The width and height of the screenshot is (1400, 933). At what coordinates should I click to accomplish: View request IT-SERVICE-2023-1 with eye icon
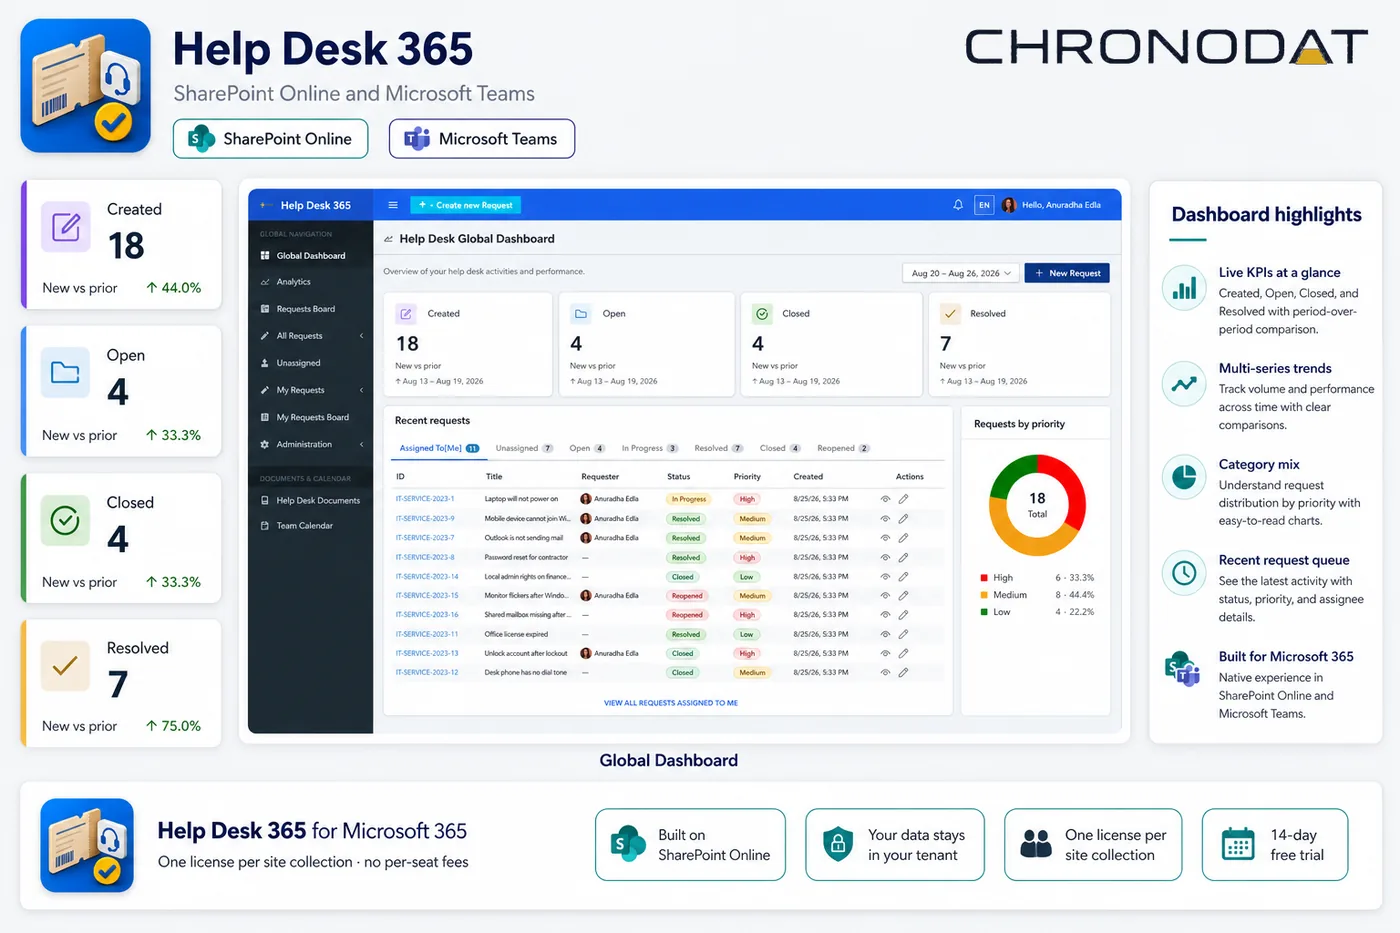pyautogui.click(x=885, y=499)
